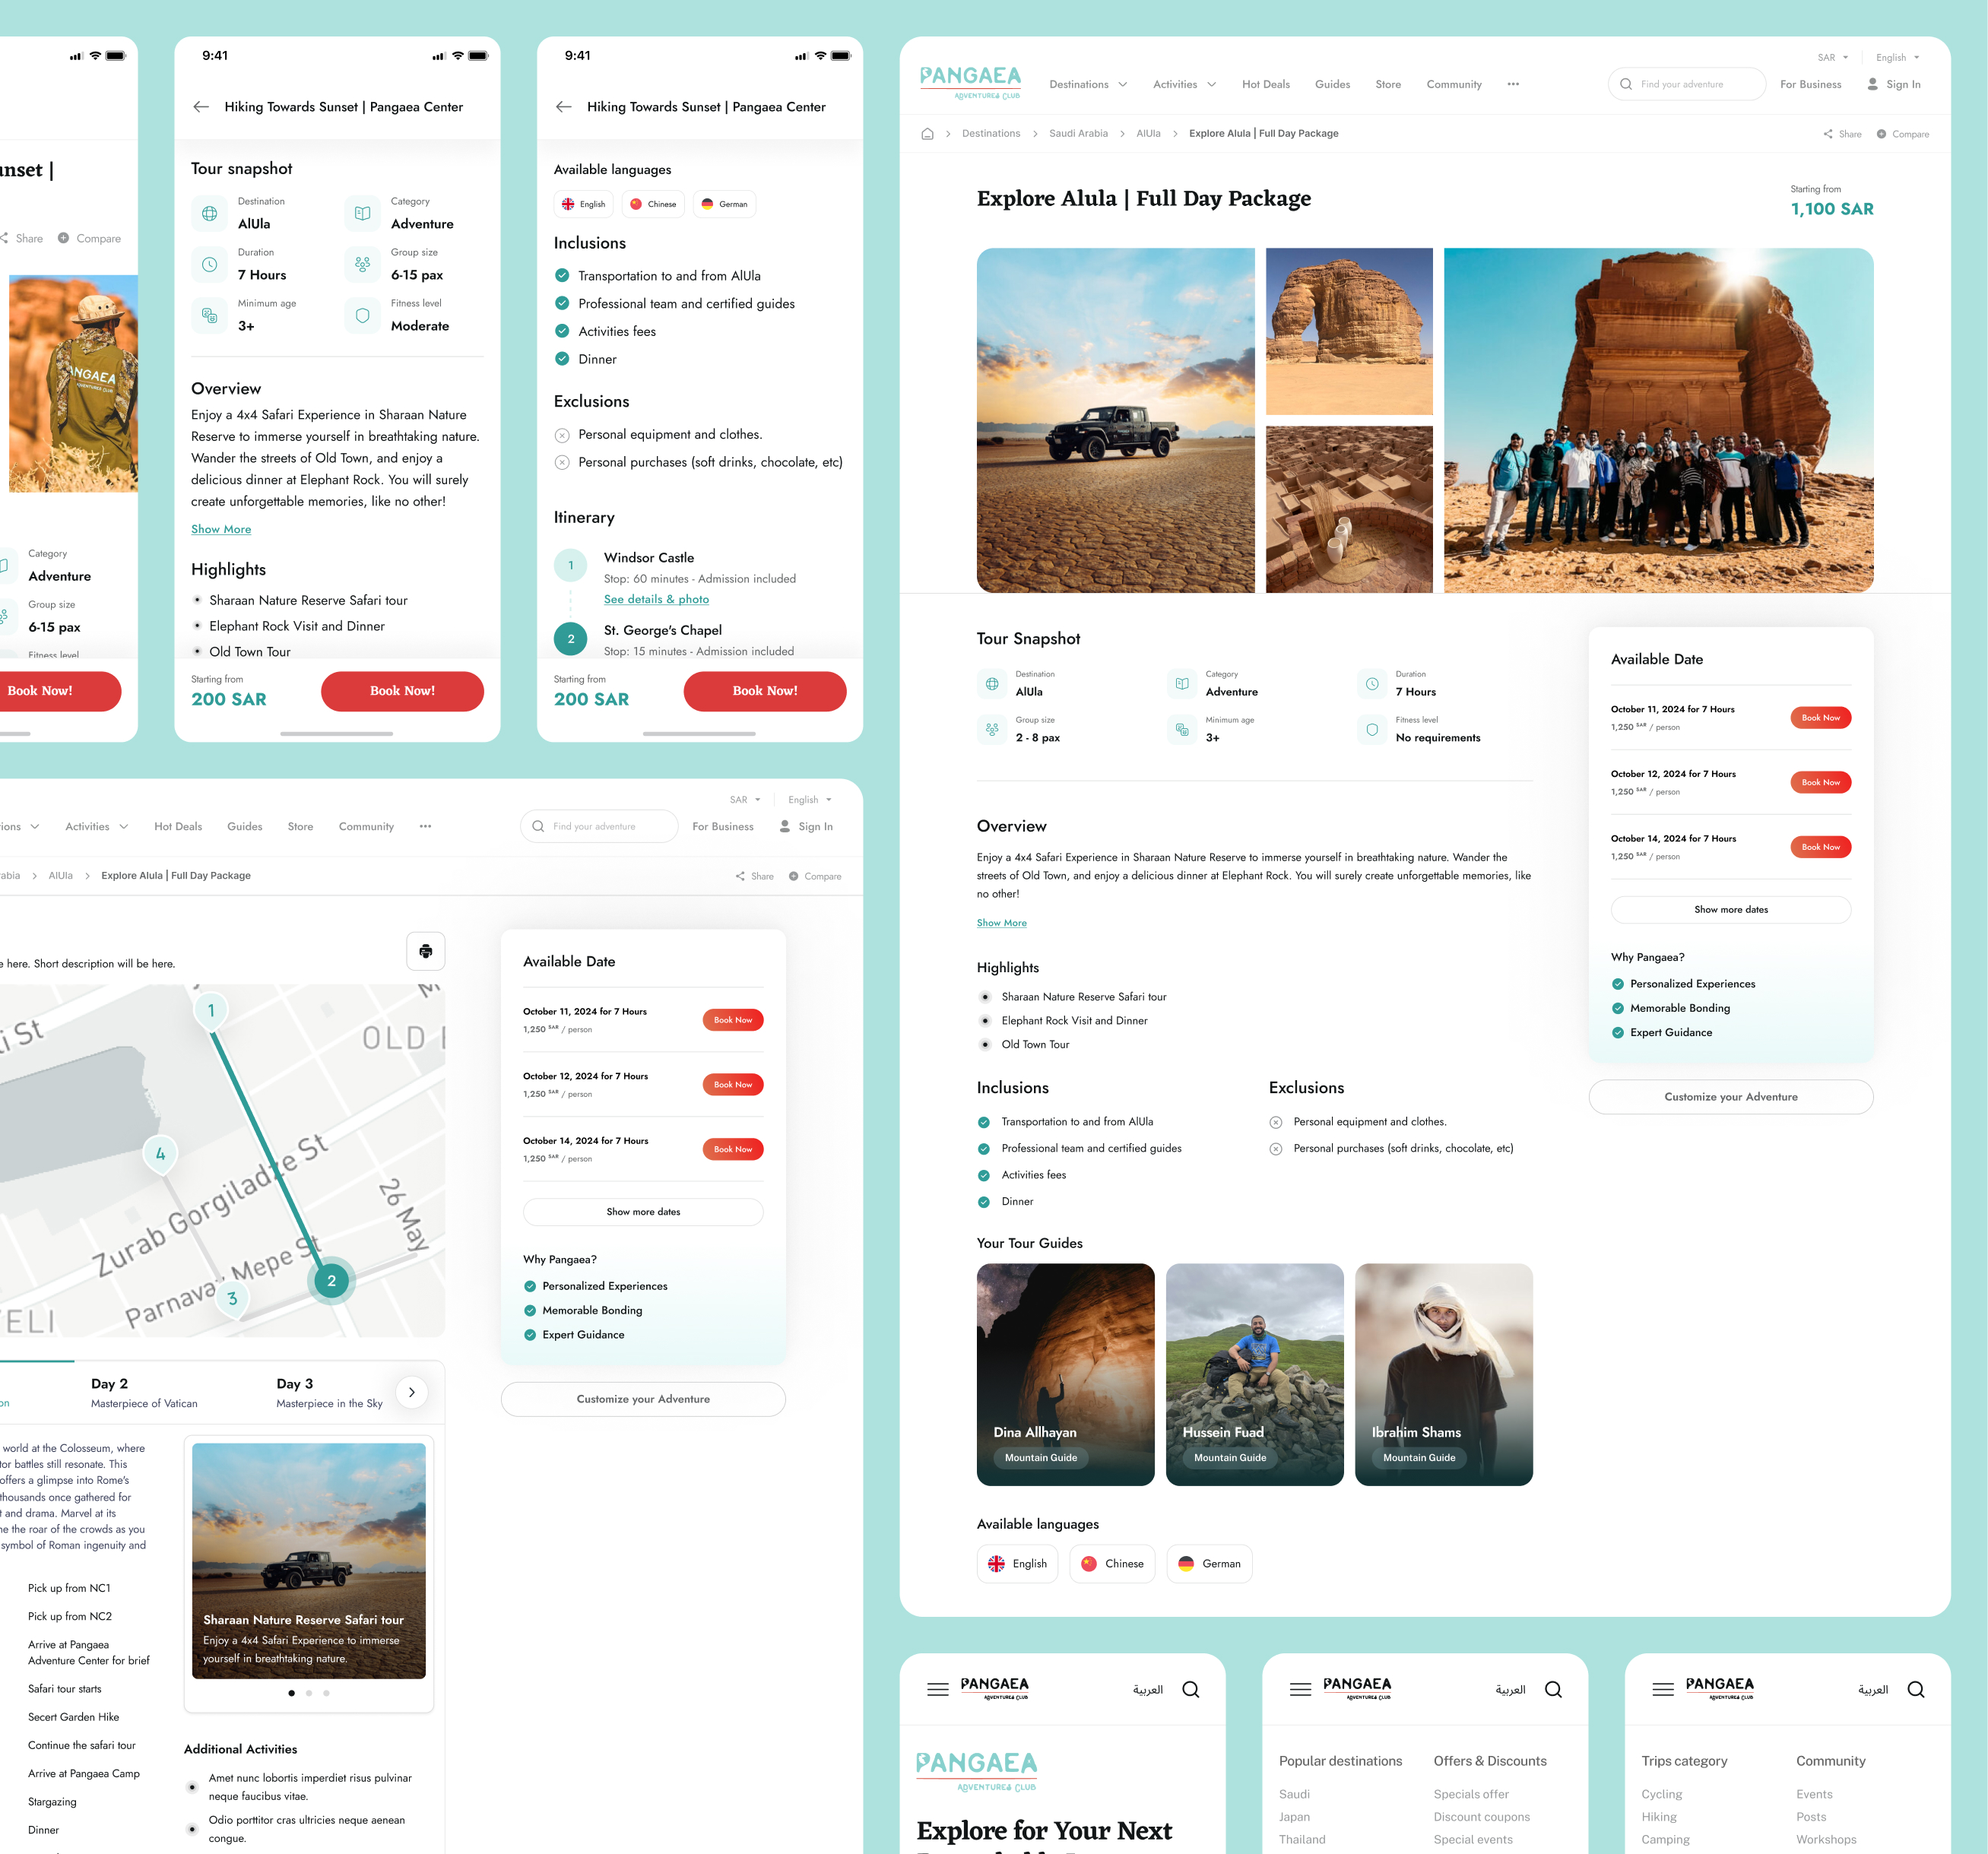Click the Destination globe icon in desktop Tour Snapshot
This screenshot has width=1988, height=1854.
point(992,684)
